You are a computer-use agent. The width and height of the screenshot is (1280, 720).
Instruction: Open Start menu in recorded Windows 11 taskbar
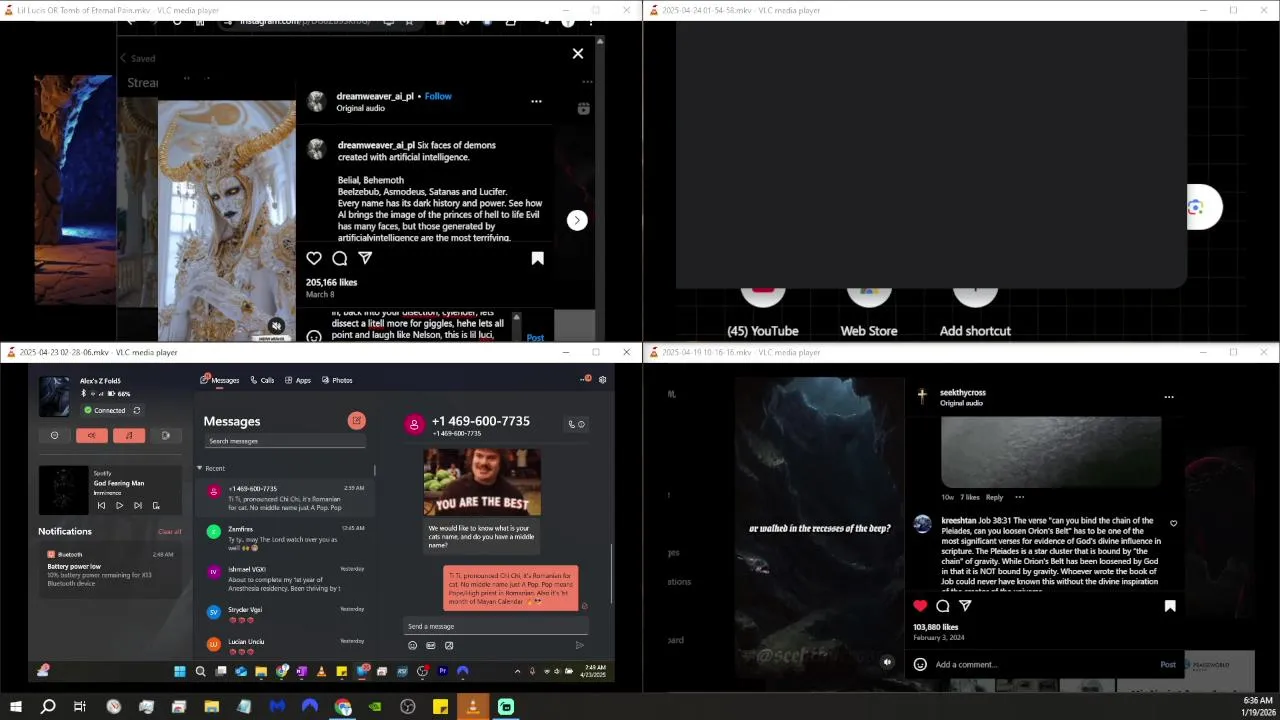[179, 671]
